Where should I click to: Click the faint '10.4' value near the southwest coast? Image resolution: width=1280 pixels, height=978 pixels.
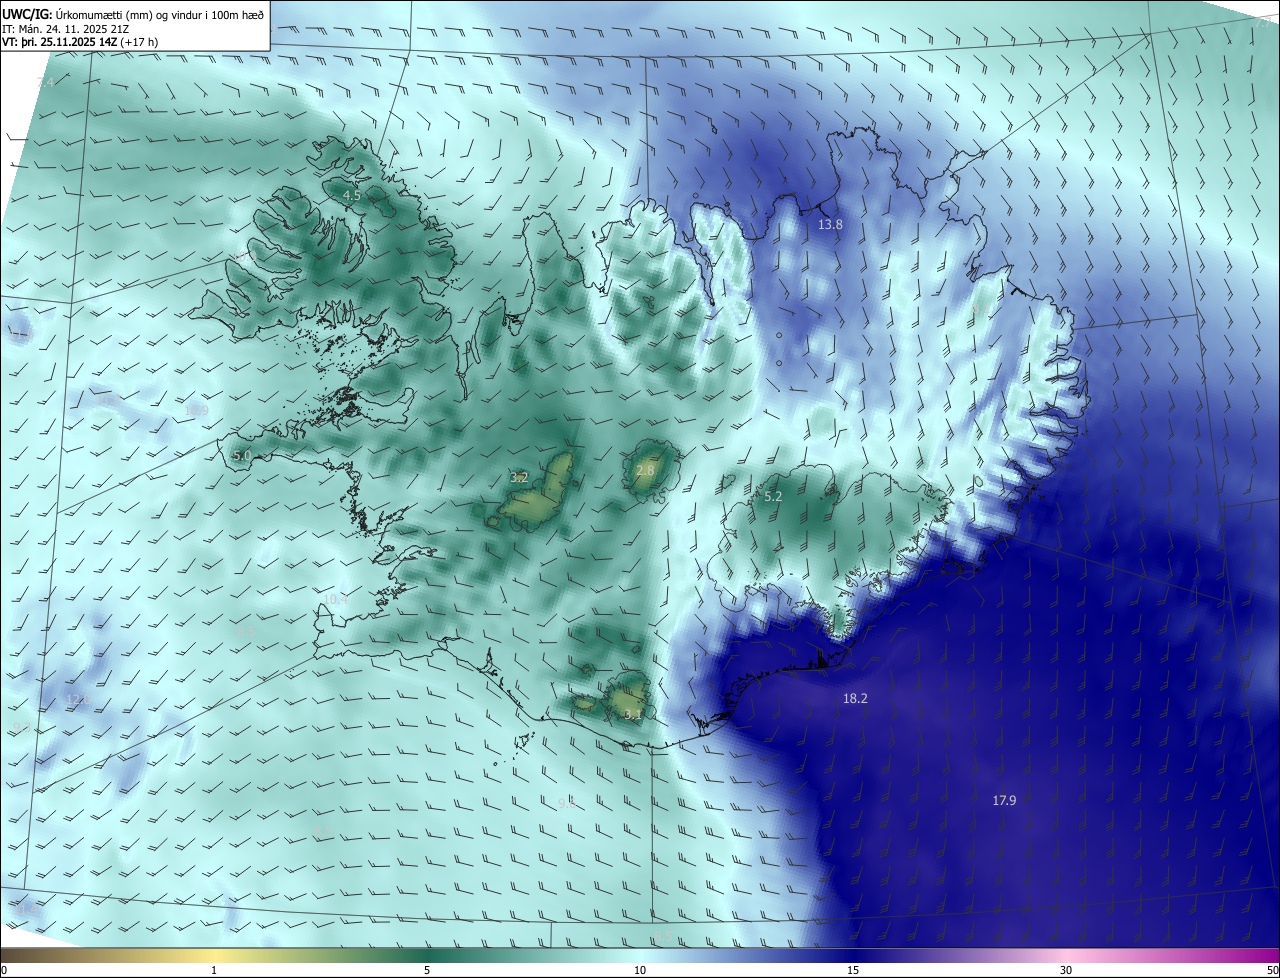337,600
